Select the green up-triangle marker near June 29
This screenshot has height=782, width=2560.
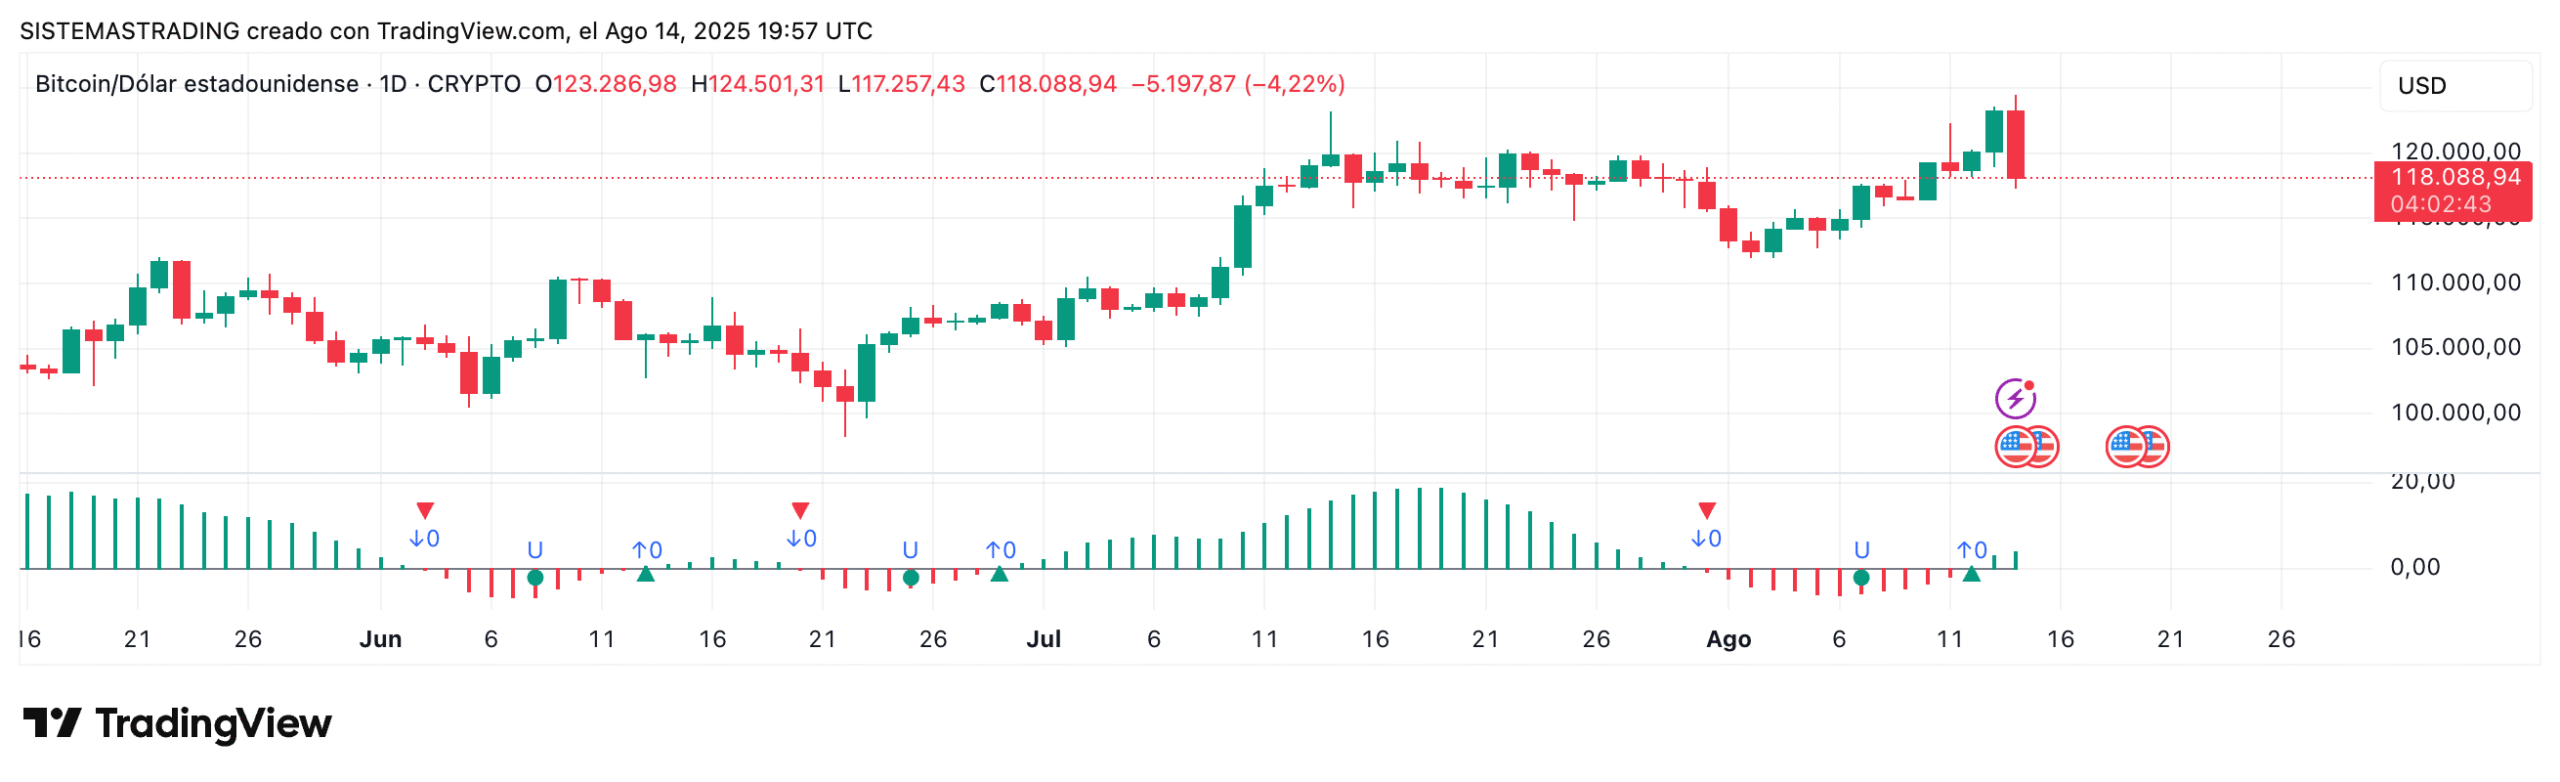999,574
